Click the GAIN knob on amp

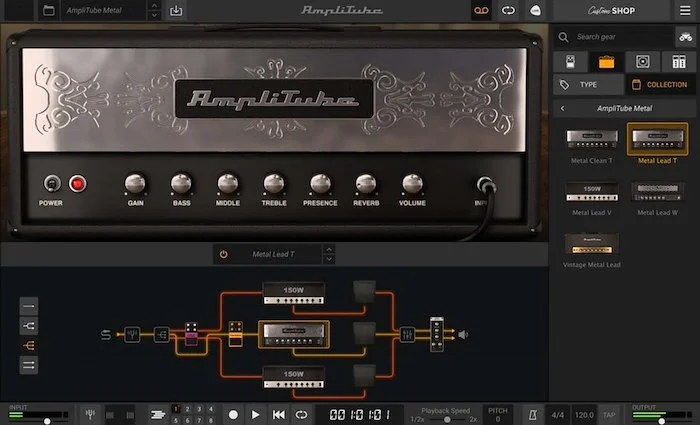click(x=135, y=183)
